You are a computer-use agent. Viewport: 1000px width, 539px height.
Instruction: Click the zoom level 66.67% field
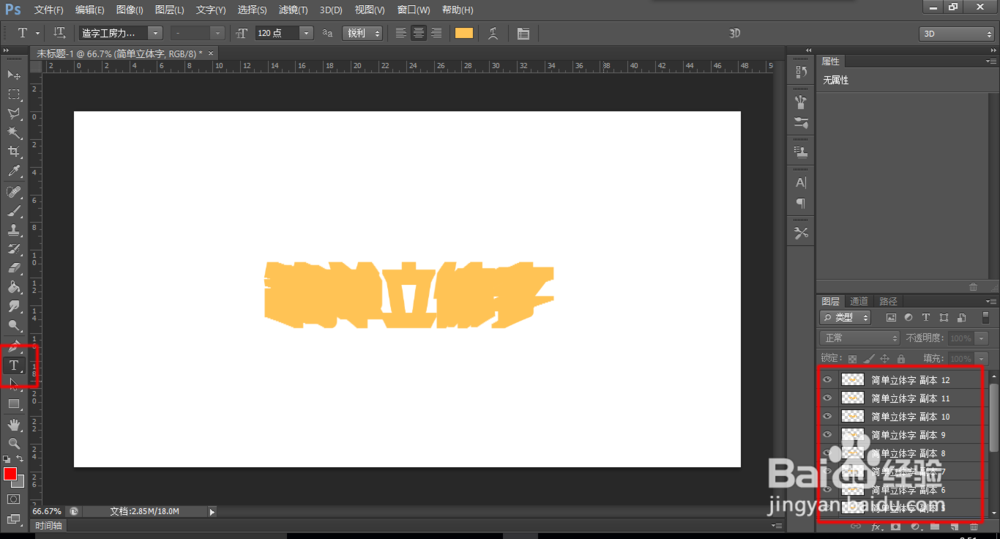(47, 511)
